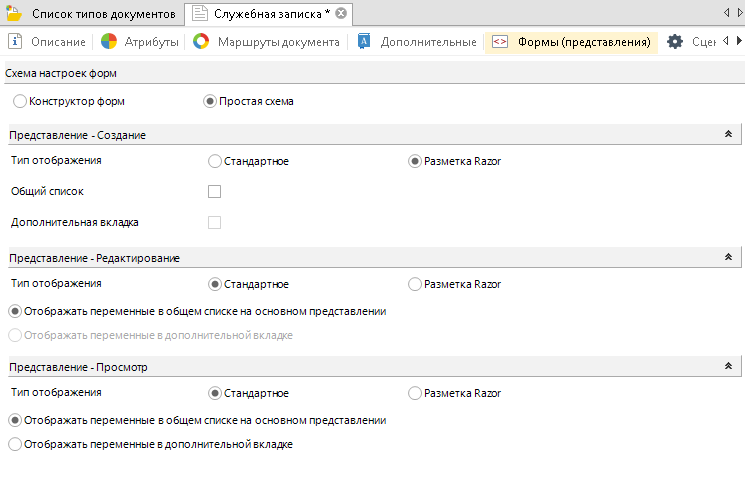This screenshot has height=497, width=745.
Task: Click the gear icon for scenarios tab
Action: tap(675, 42)
